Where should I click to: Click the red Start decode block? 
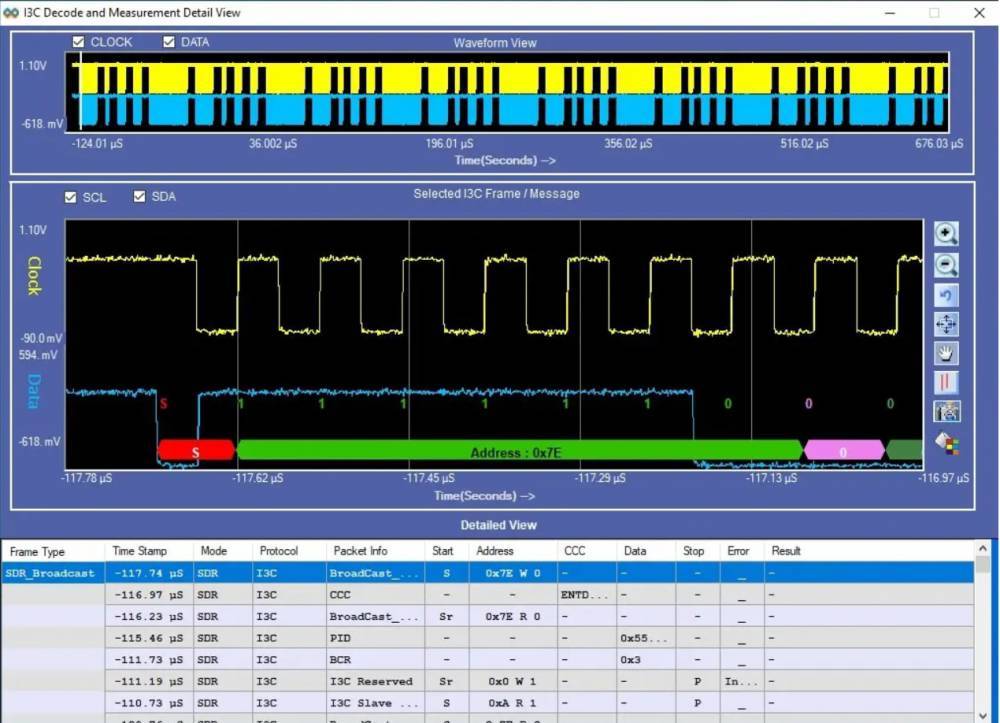click(196, 452)
